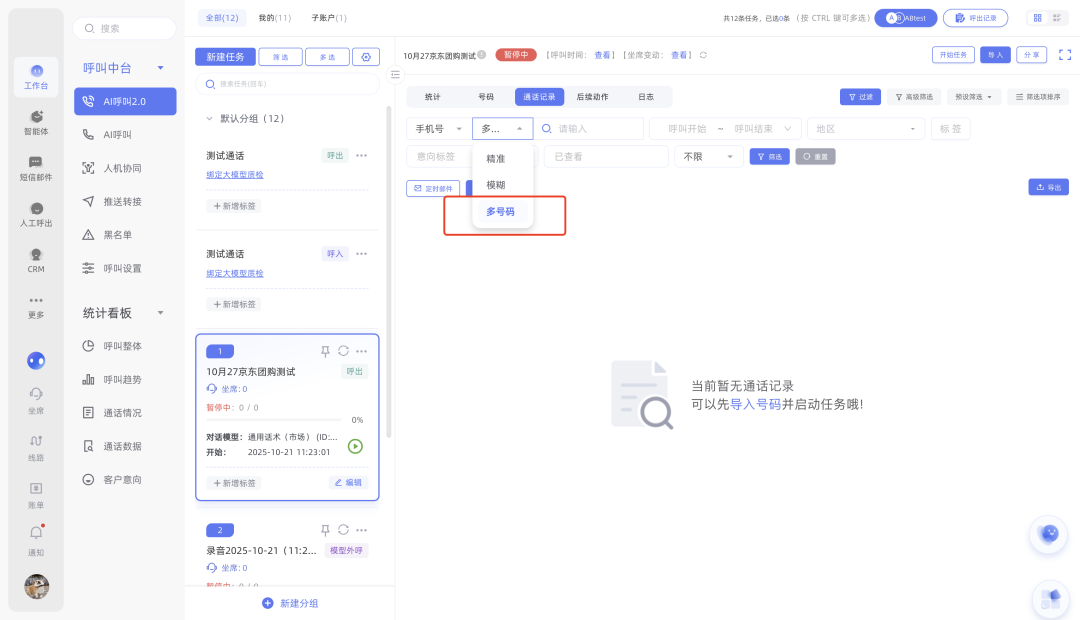Click the green play icon on 10月27京东团购测试
The height and width of the screenshot is (620, 1080).
[x=355, y=446]
